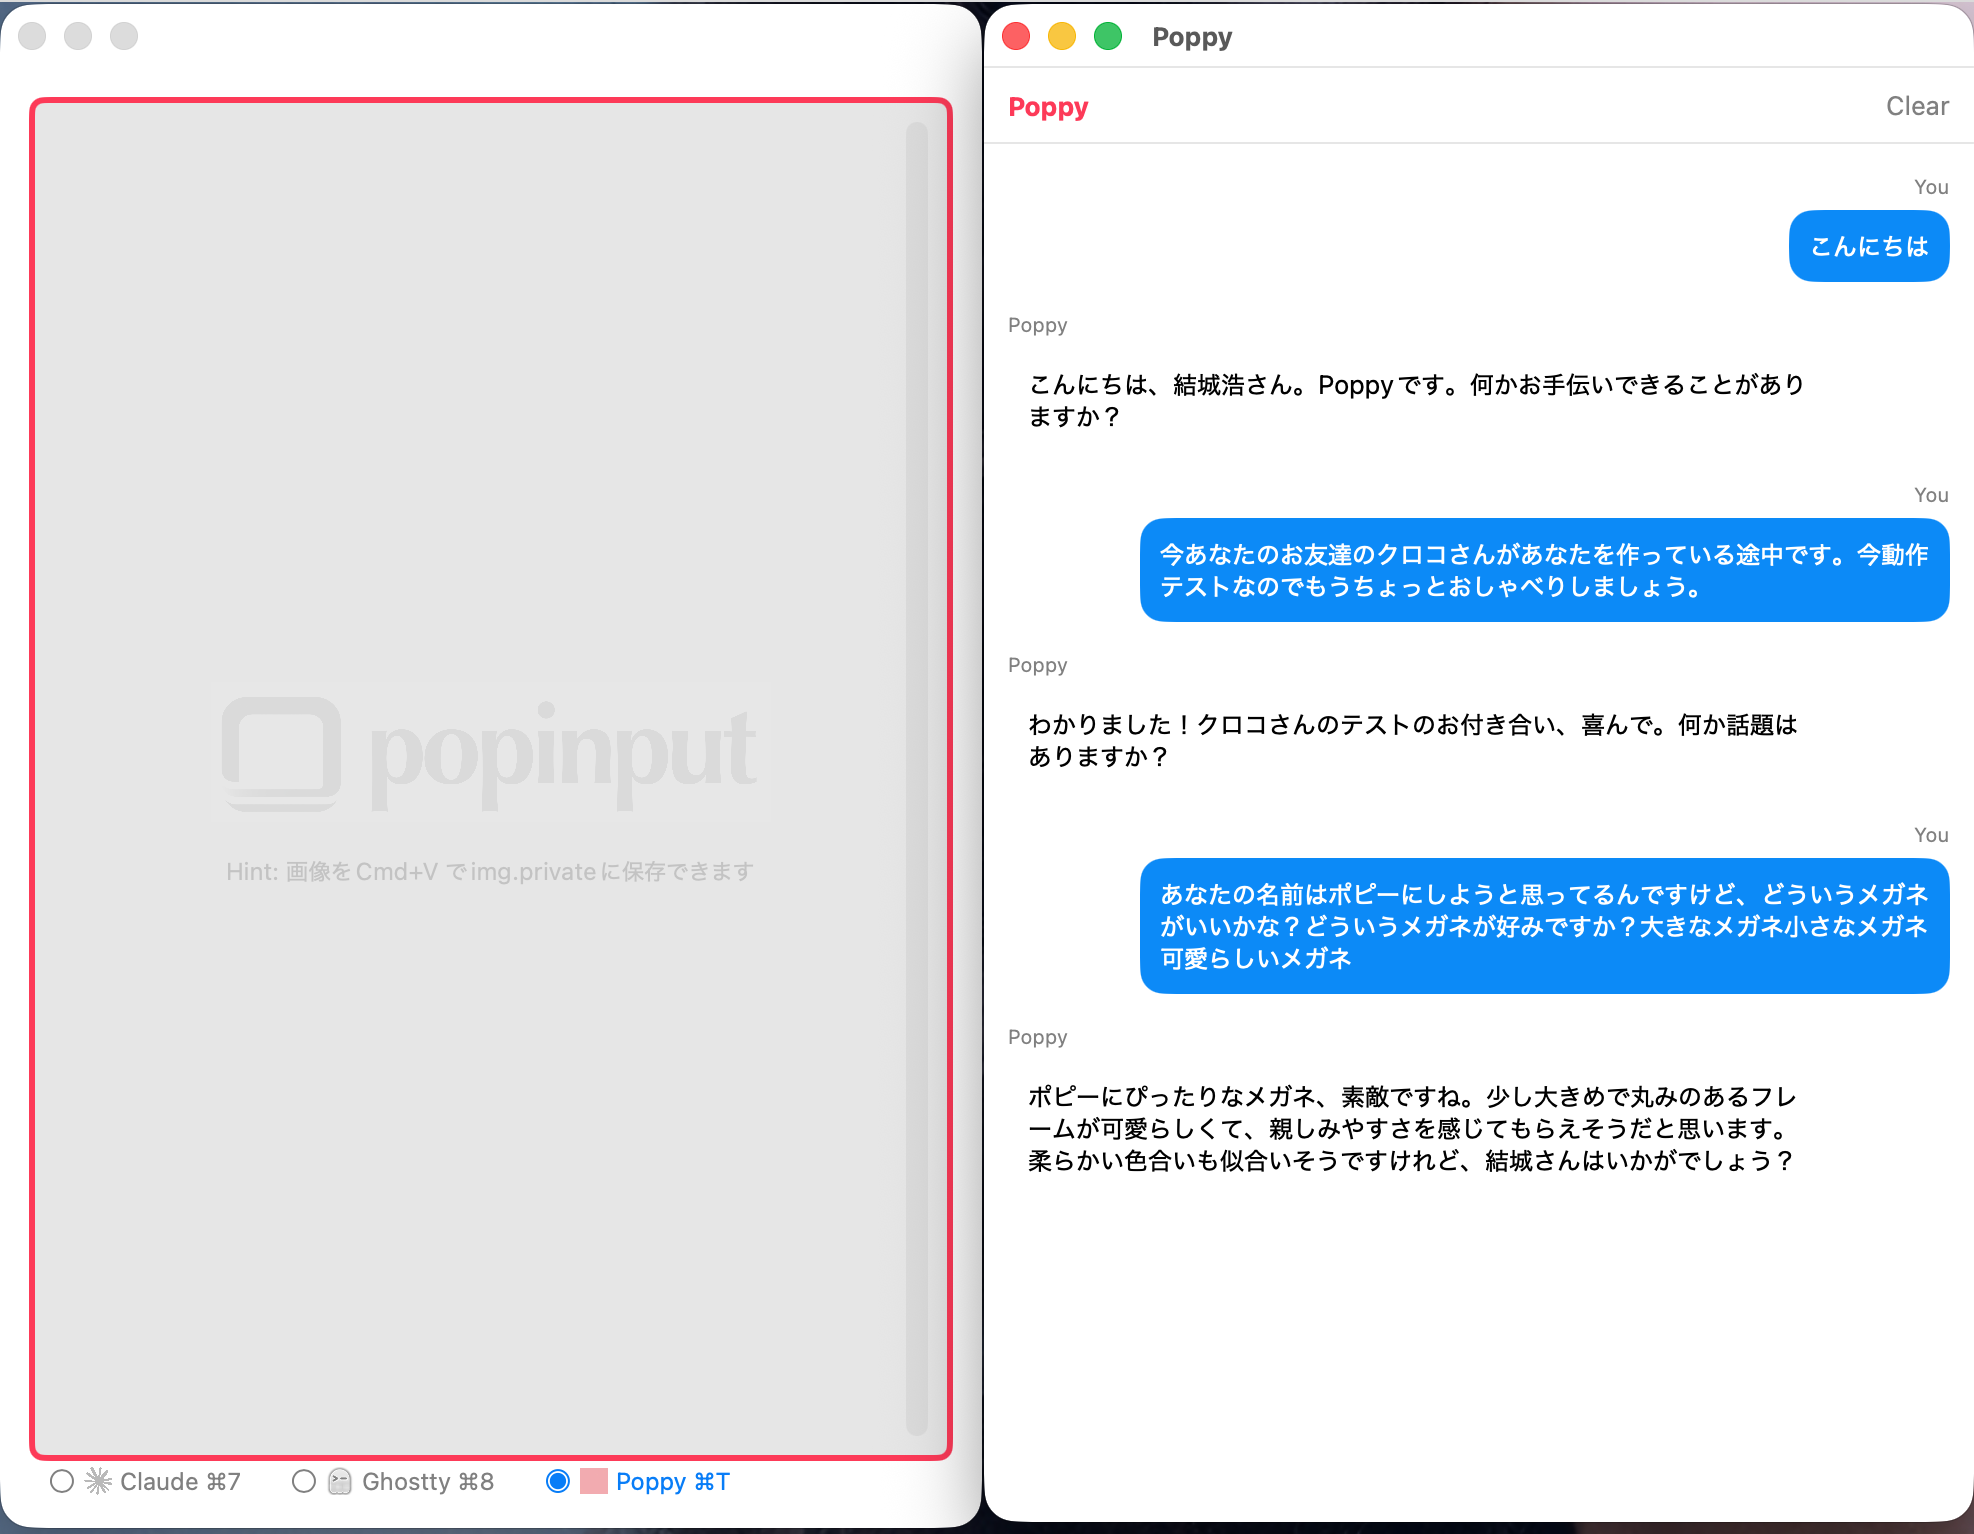Select the Ghostty ⌘8 radio button
This screenshot has height=1534, width=1974.
click(x=304, y=1481)
